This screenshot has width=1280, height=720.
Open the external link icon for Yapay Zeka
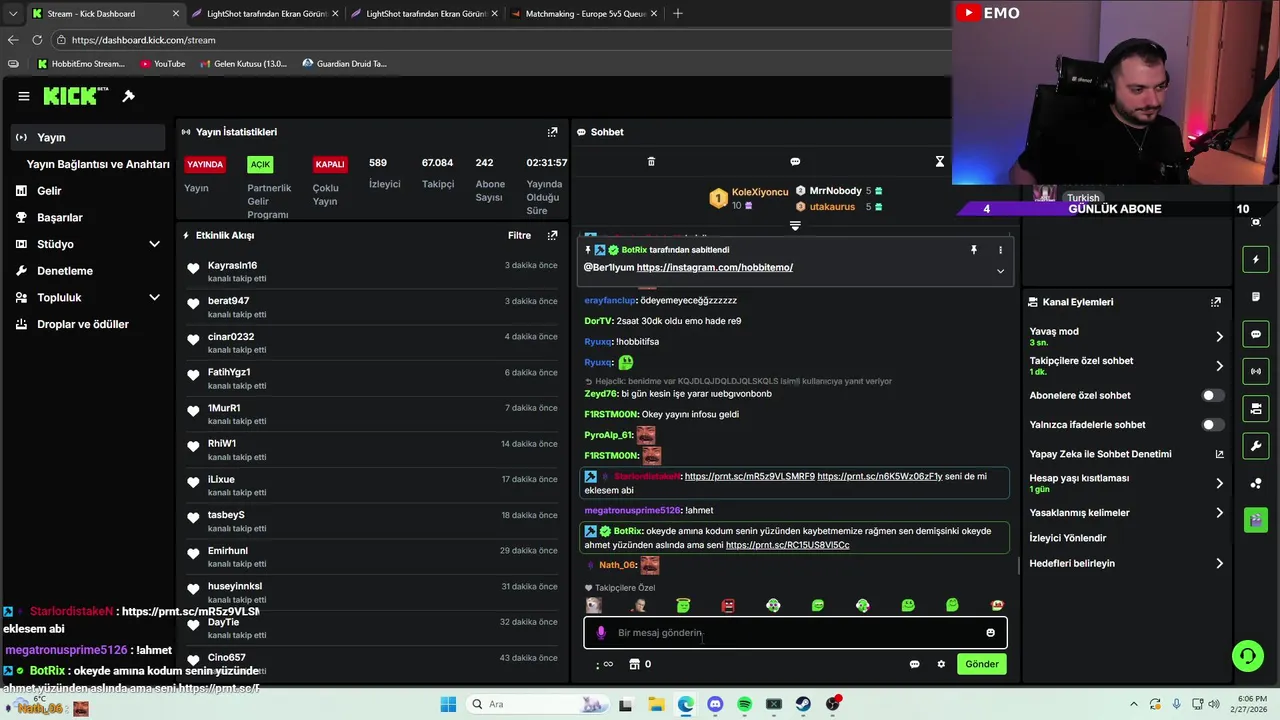point(1219,454)
